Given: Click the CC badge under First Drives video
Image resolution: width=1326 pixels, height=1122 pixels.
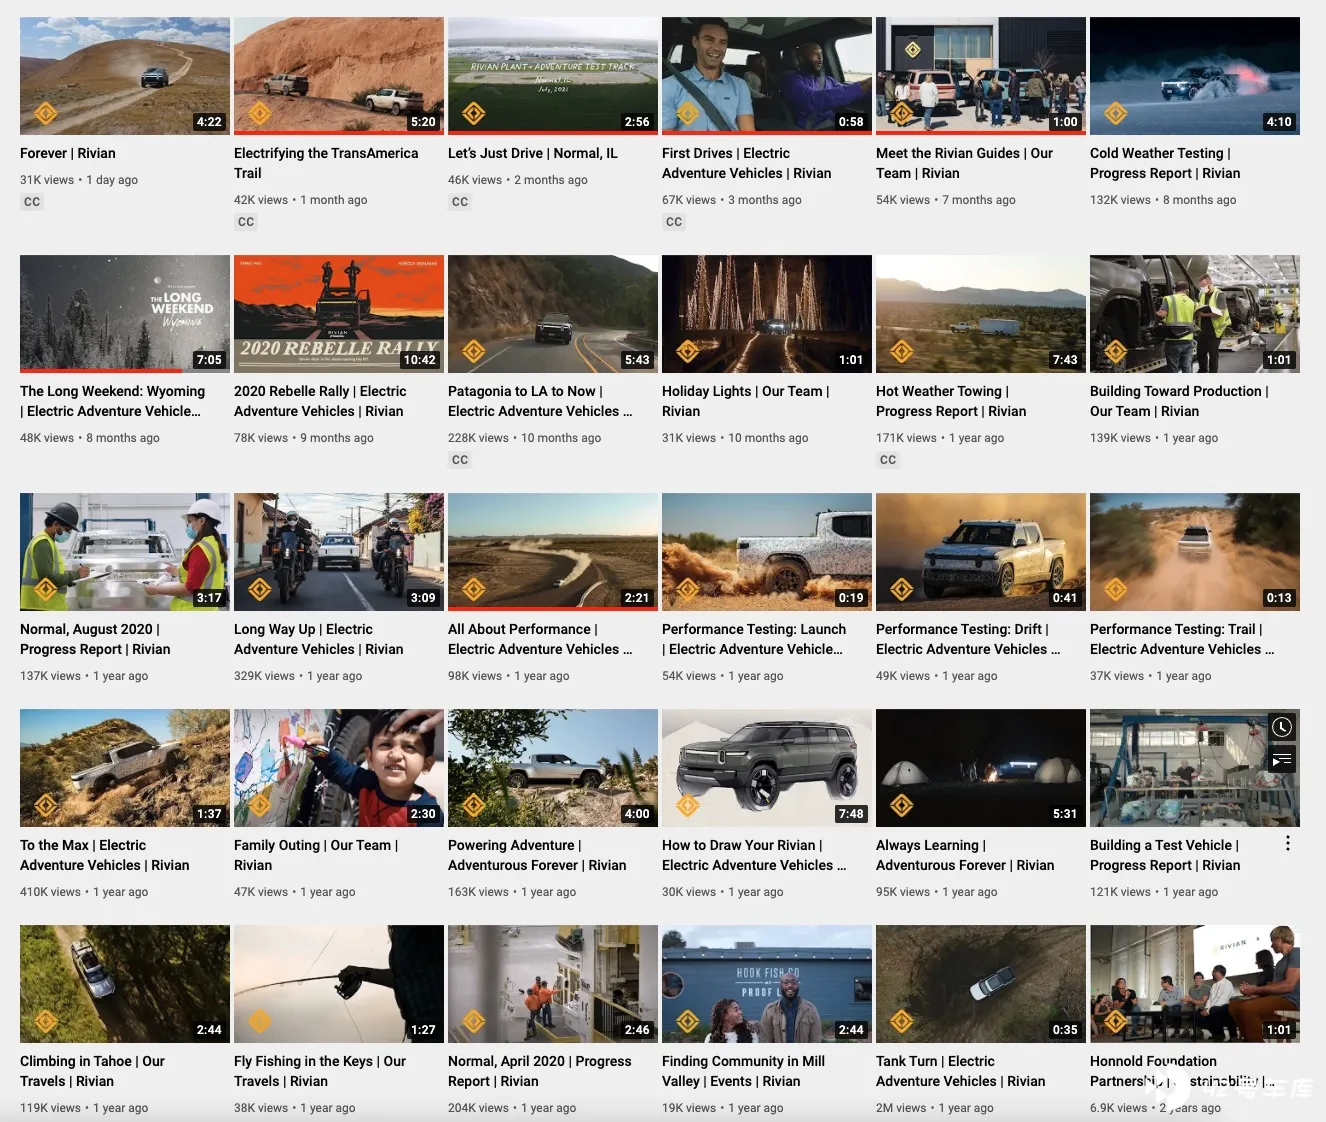Looking at the screenshot, I should click(674, 222).
